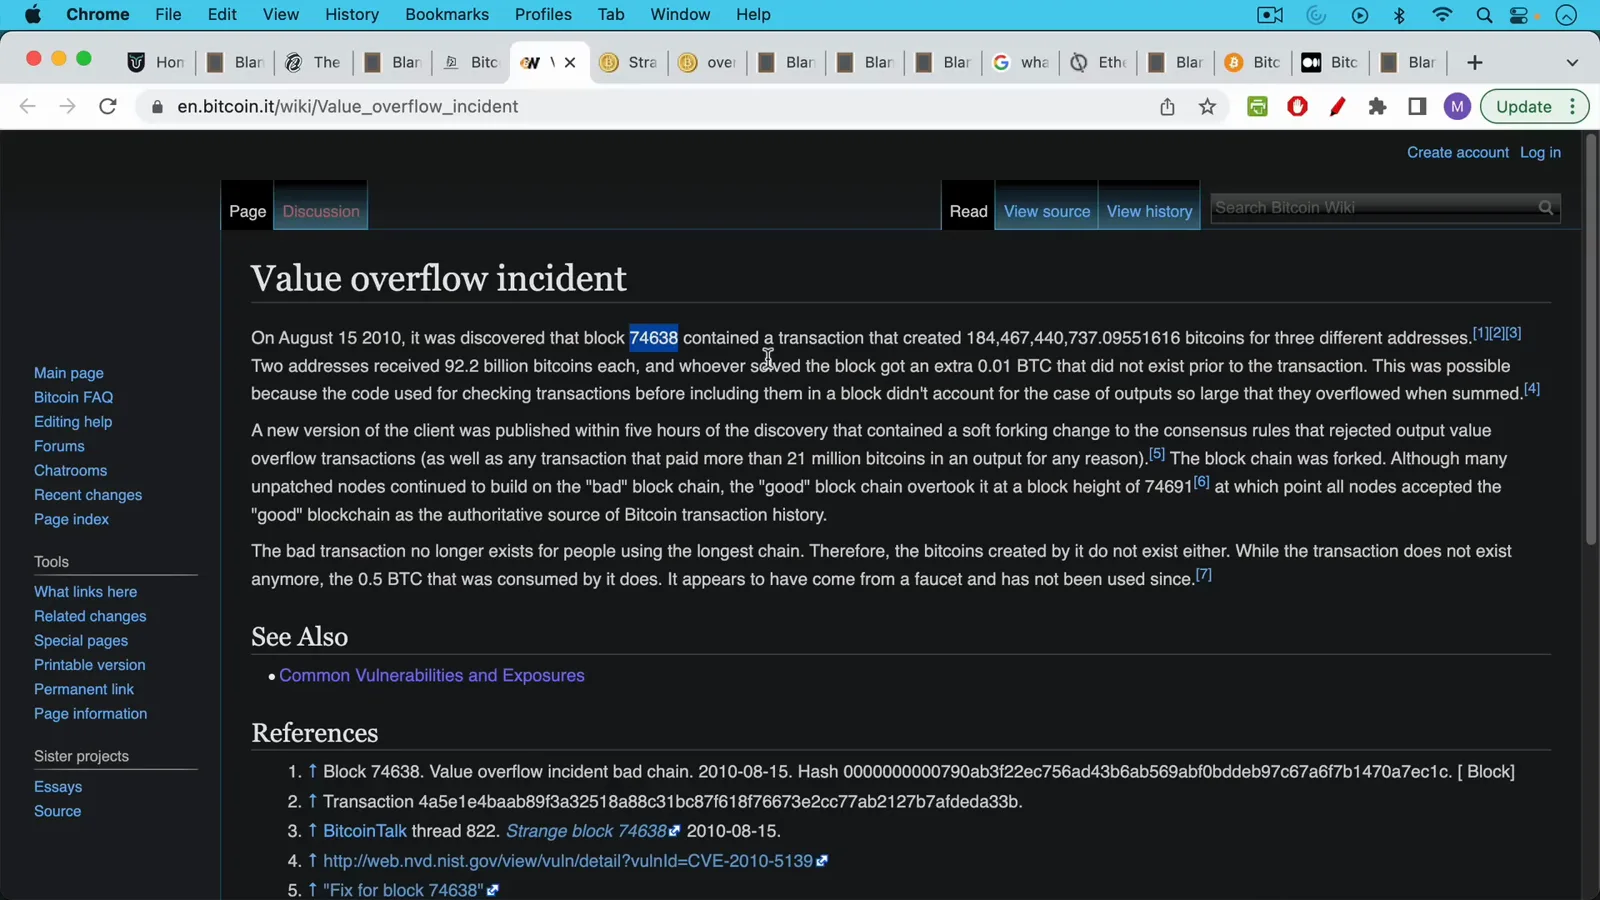Open the Recent changes sidebar link
1600x900 pixels.
point(88,495)
